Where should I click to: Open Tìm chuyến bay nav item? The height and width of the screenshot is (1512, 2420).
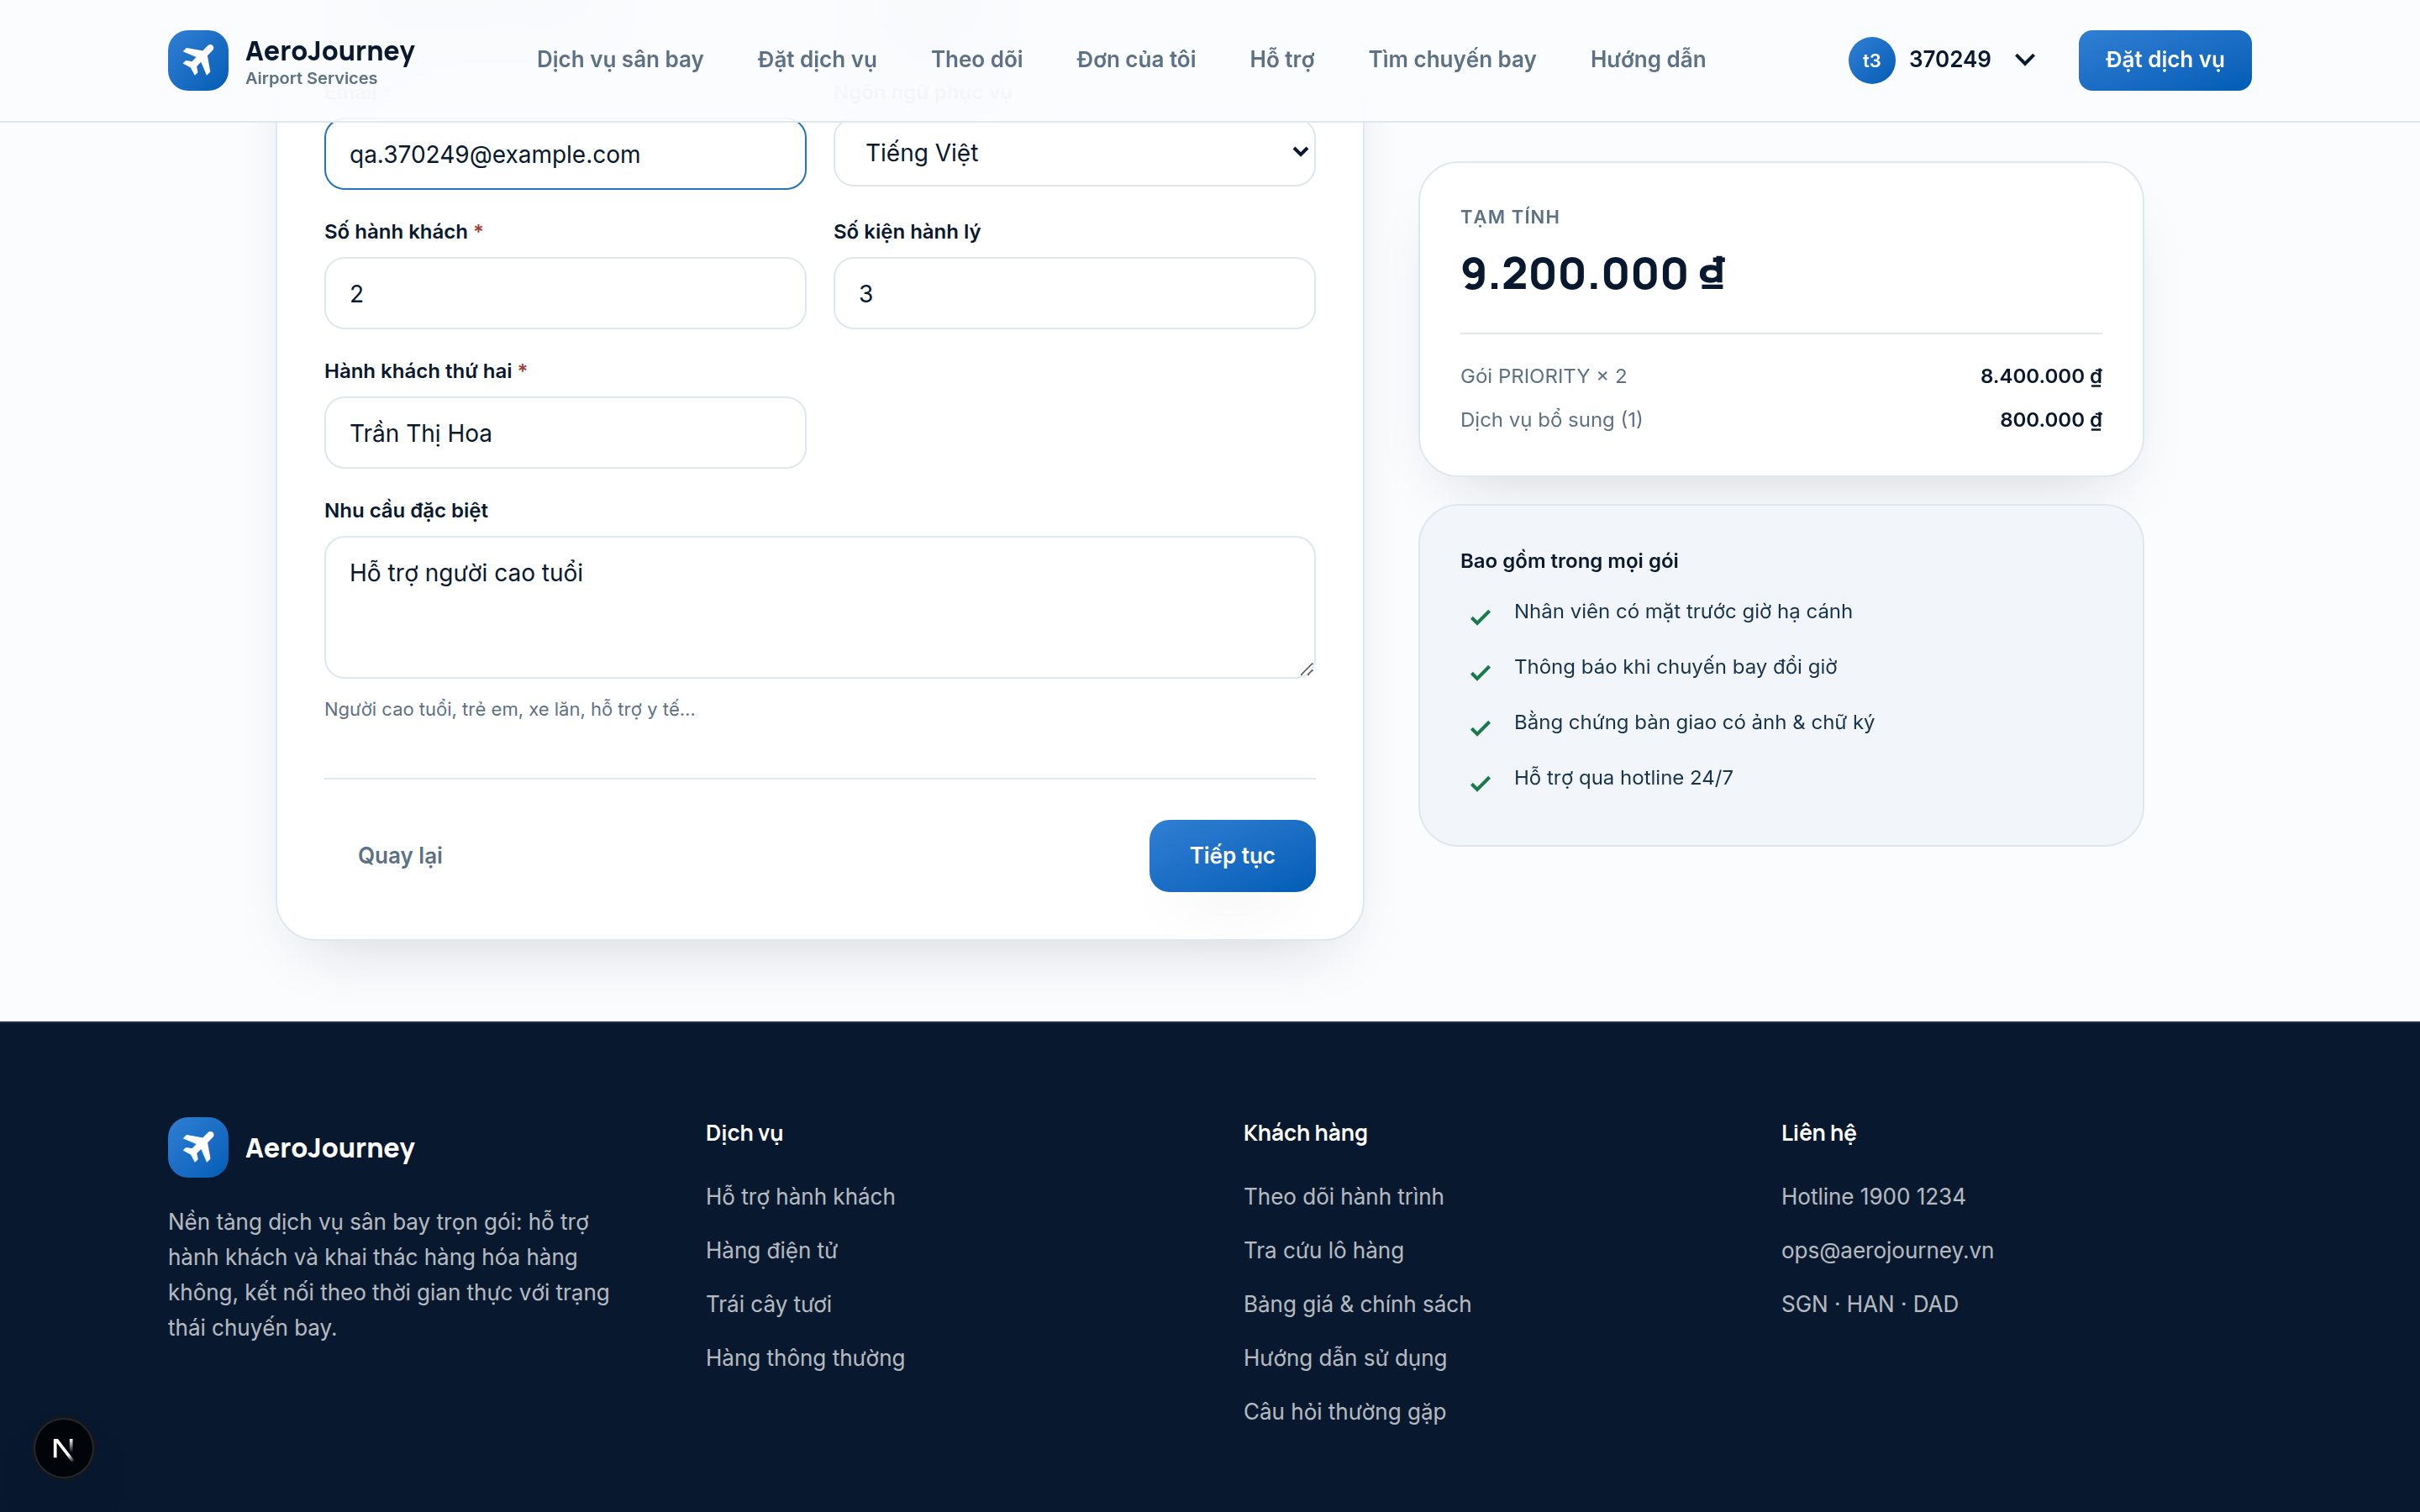pos(1452,60)
